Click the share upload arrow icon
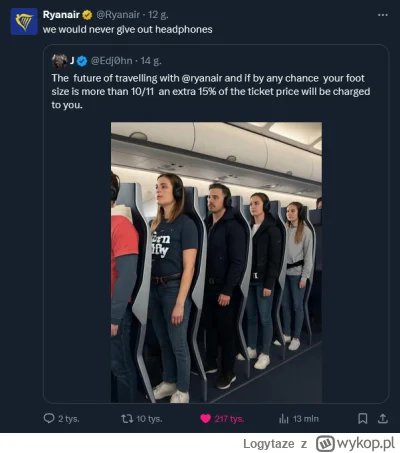Image resolution: width=400 pixels, height=453 pixels. [383, 418]
